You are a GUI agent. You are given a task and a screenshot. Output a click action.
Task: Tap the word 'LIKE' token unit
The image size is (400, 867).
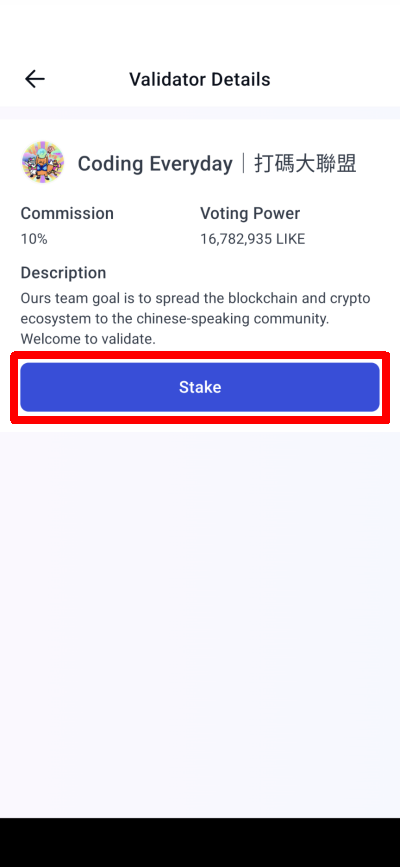(290, 239)
